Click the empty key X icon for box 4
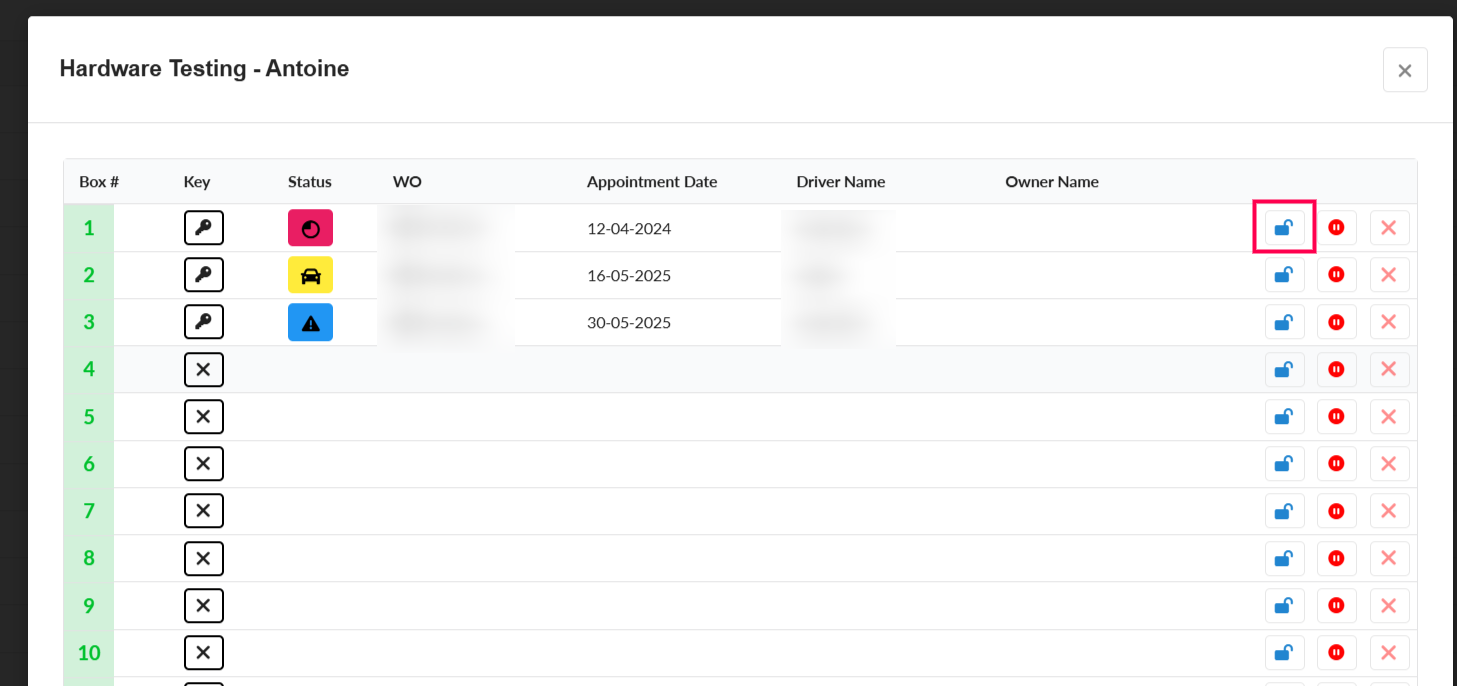Screen dimensions: 1457x686 pyautogui.click(x=203, y=369)
